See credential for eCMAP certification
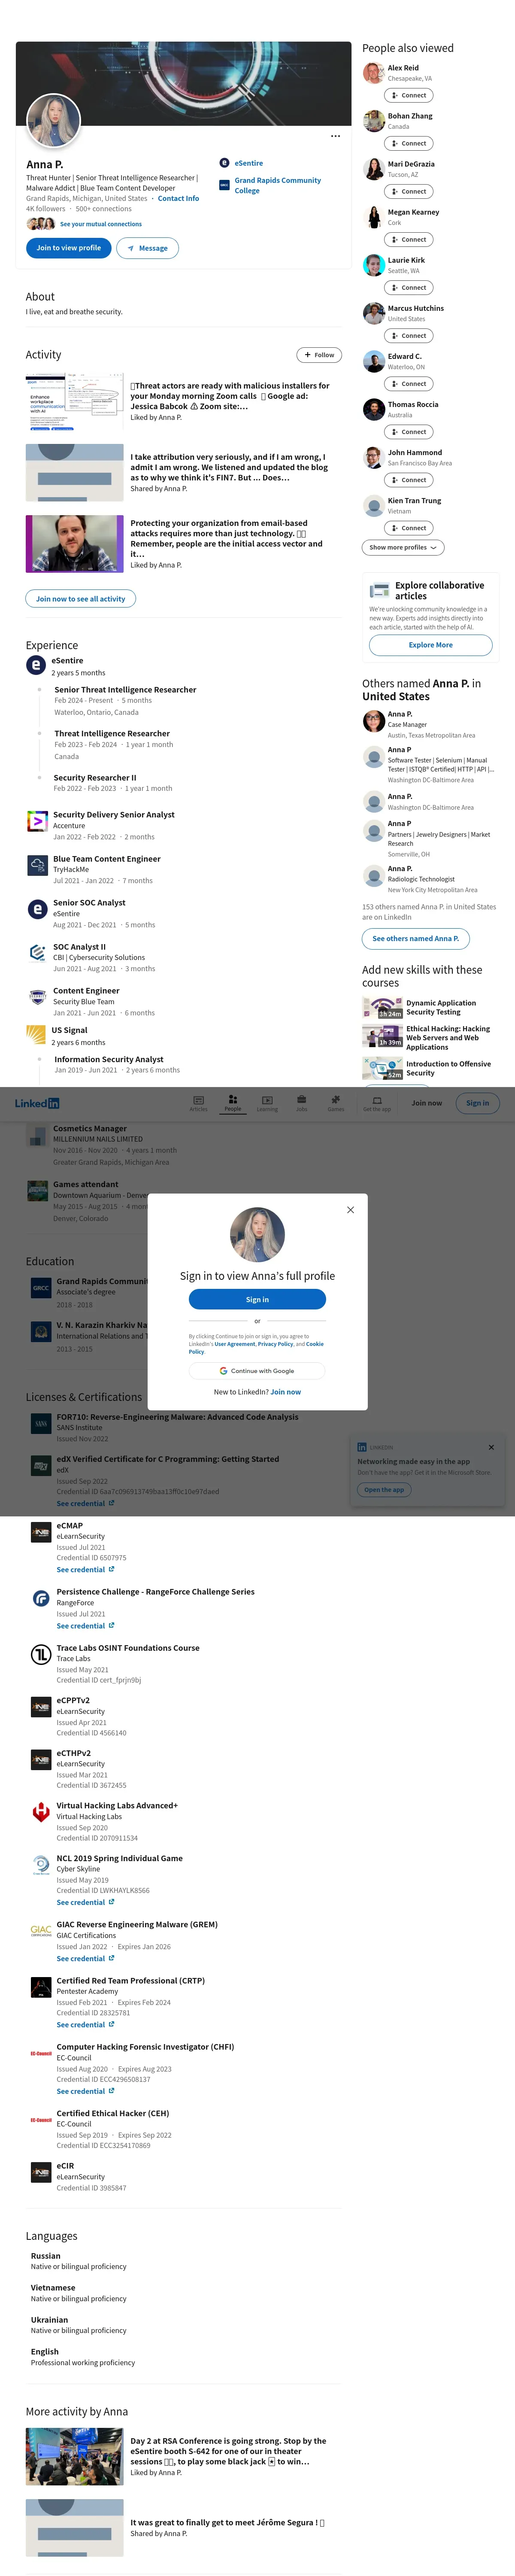 pos(85,1569)
